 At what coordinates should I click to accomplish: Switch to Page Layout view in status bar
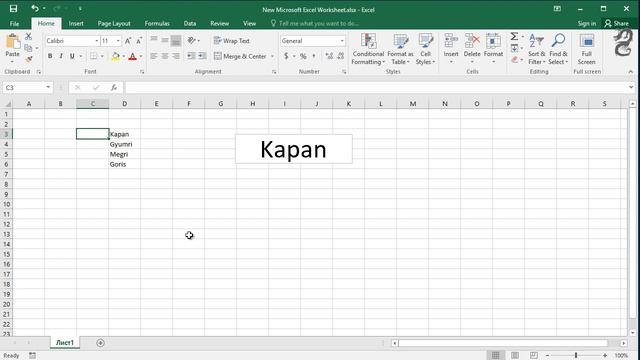pos(515,356)
